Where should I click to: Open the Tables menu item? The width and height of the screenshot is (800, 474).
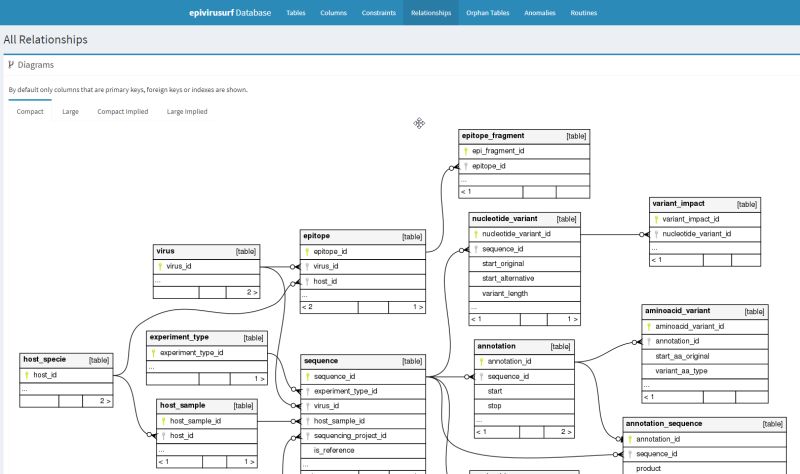(x=296, y=13)
